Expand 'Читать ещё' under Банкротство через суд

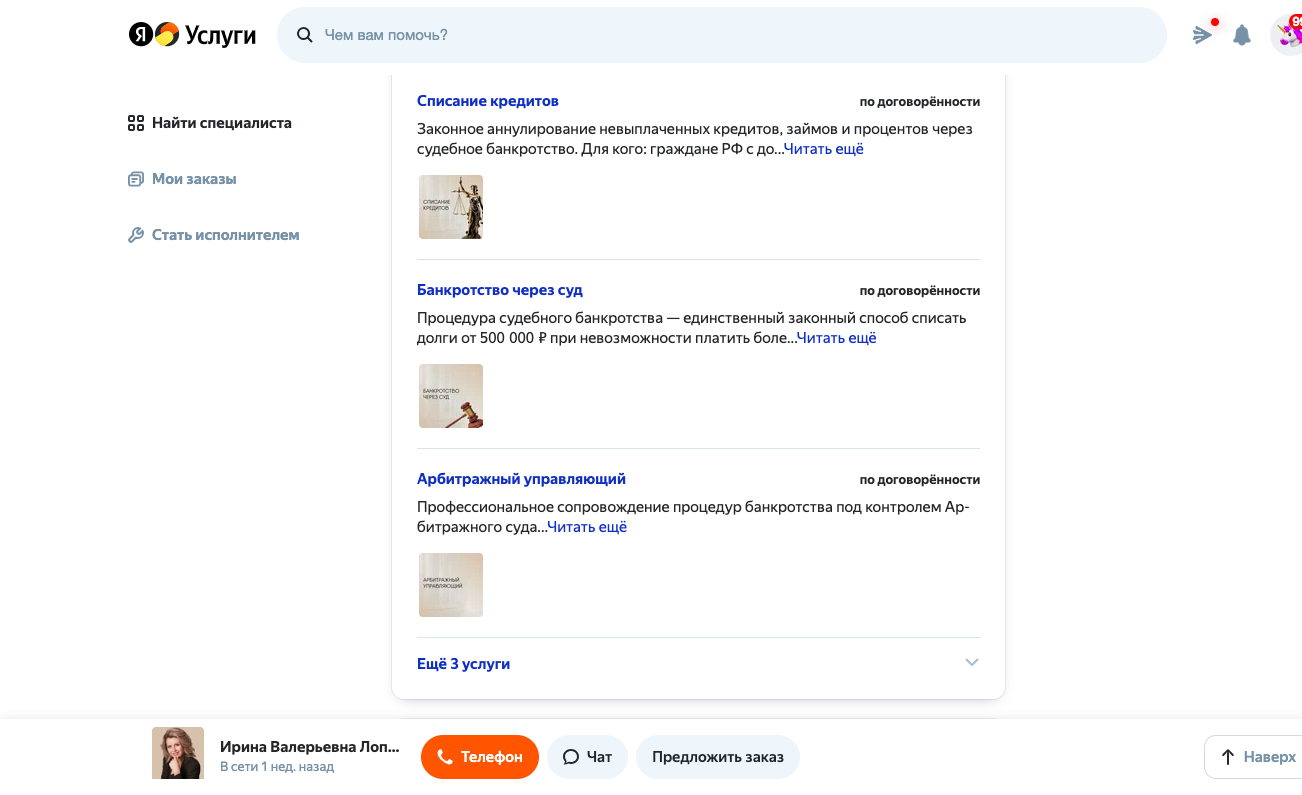[836, 338]
